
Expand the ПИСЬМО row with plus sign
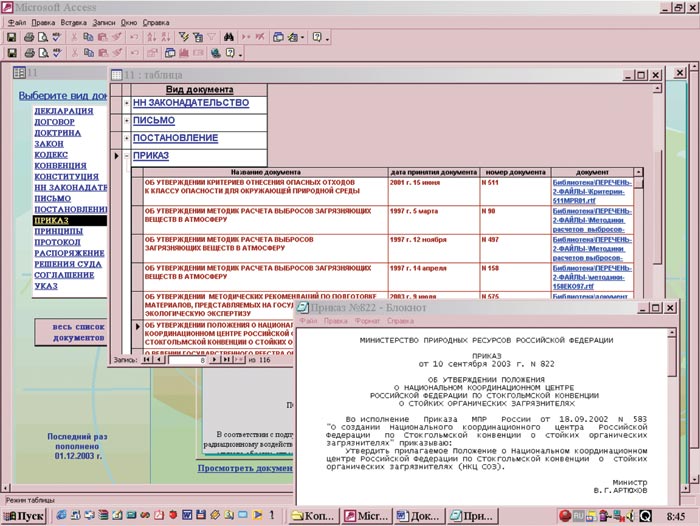(126, 121)
